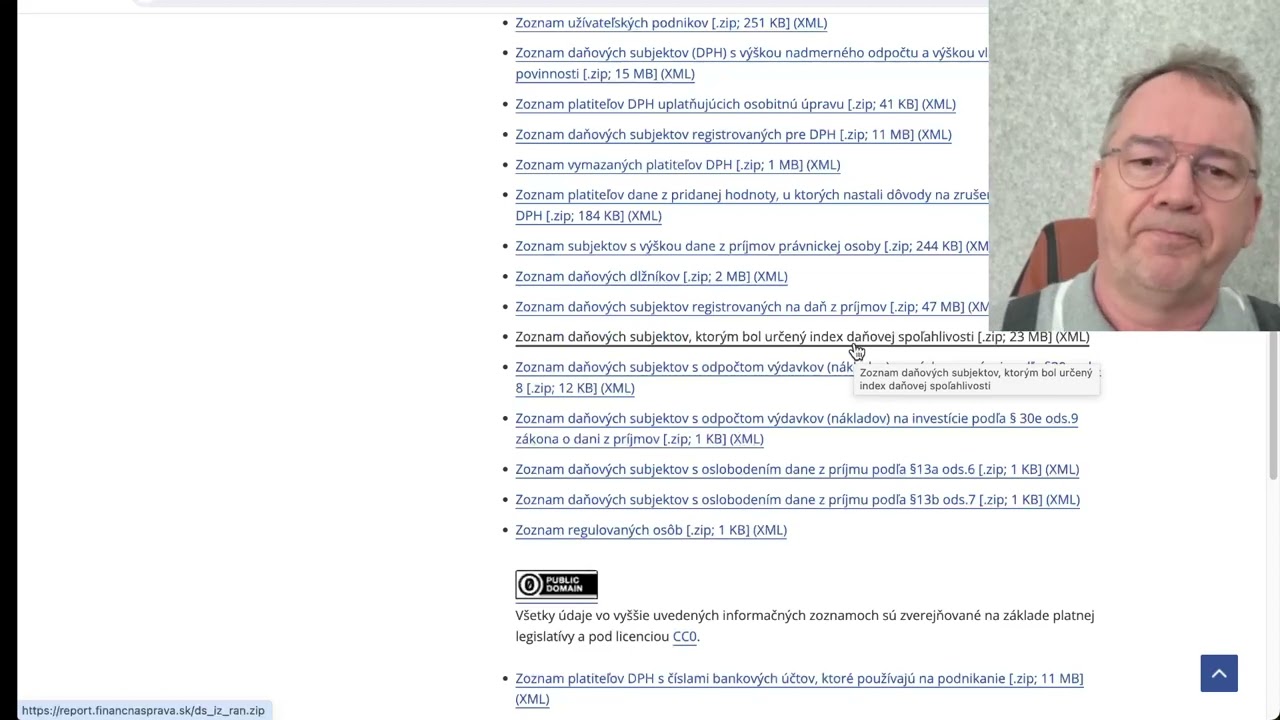This screenshot has width=1280, height=720.
Task: Click the scroll-to-top arrow button
Action: [x=1218, y=673]
